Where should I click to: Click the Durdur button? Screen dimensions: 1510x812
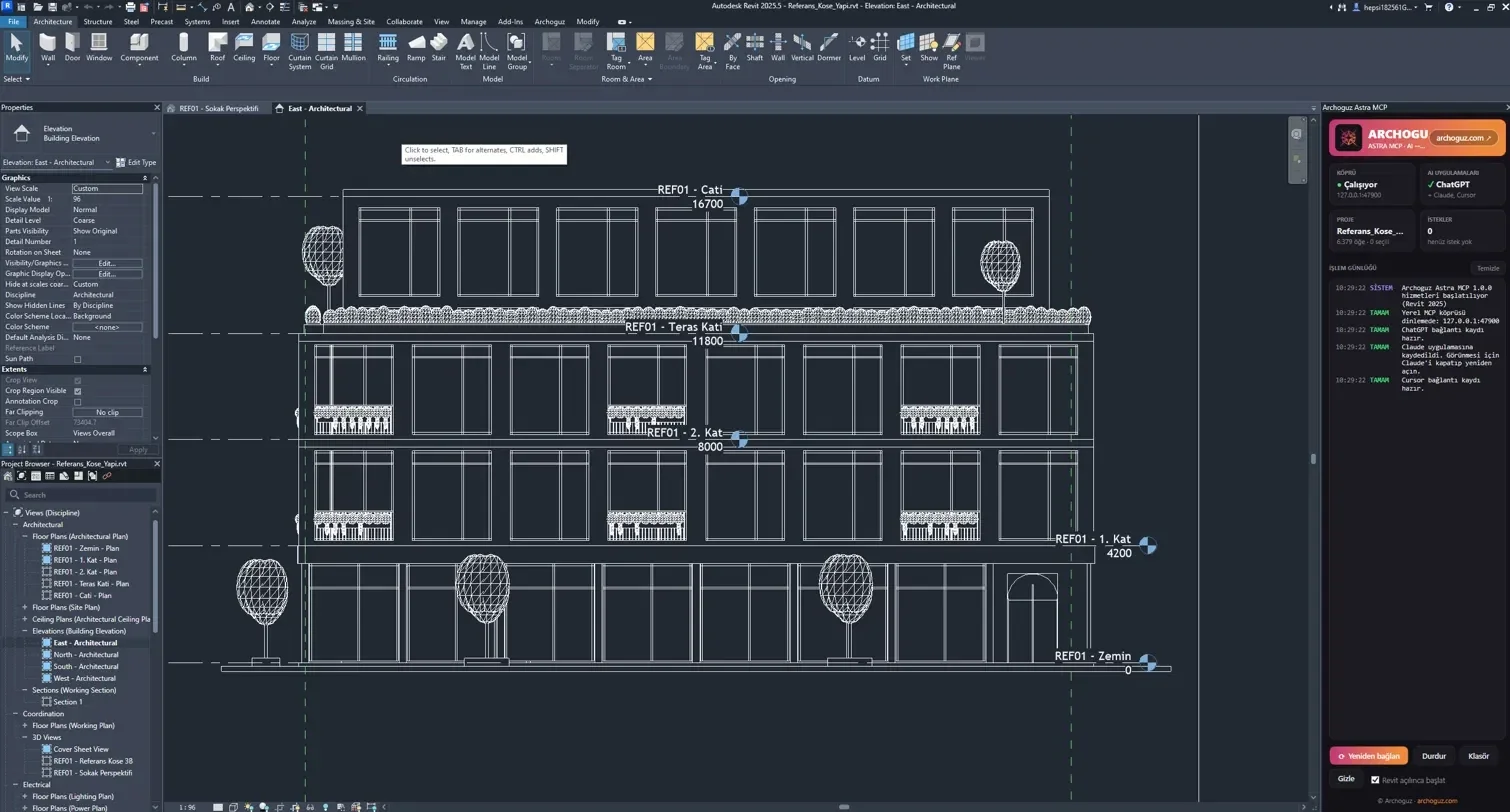(x=1434, y=756)
